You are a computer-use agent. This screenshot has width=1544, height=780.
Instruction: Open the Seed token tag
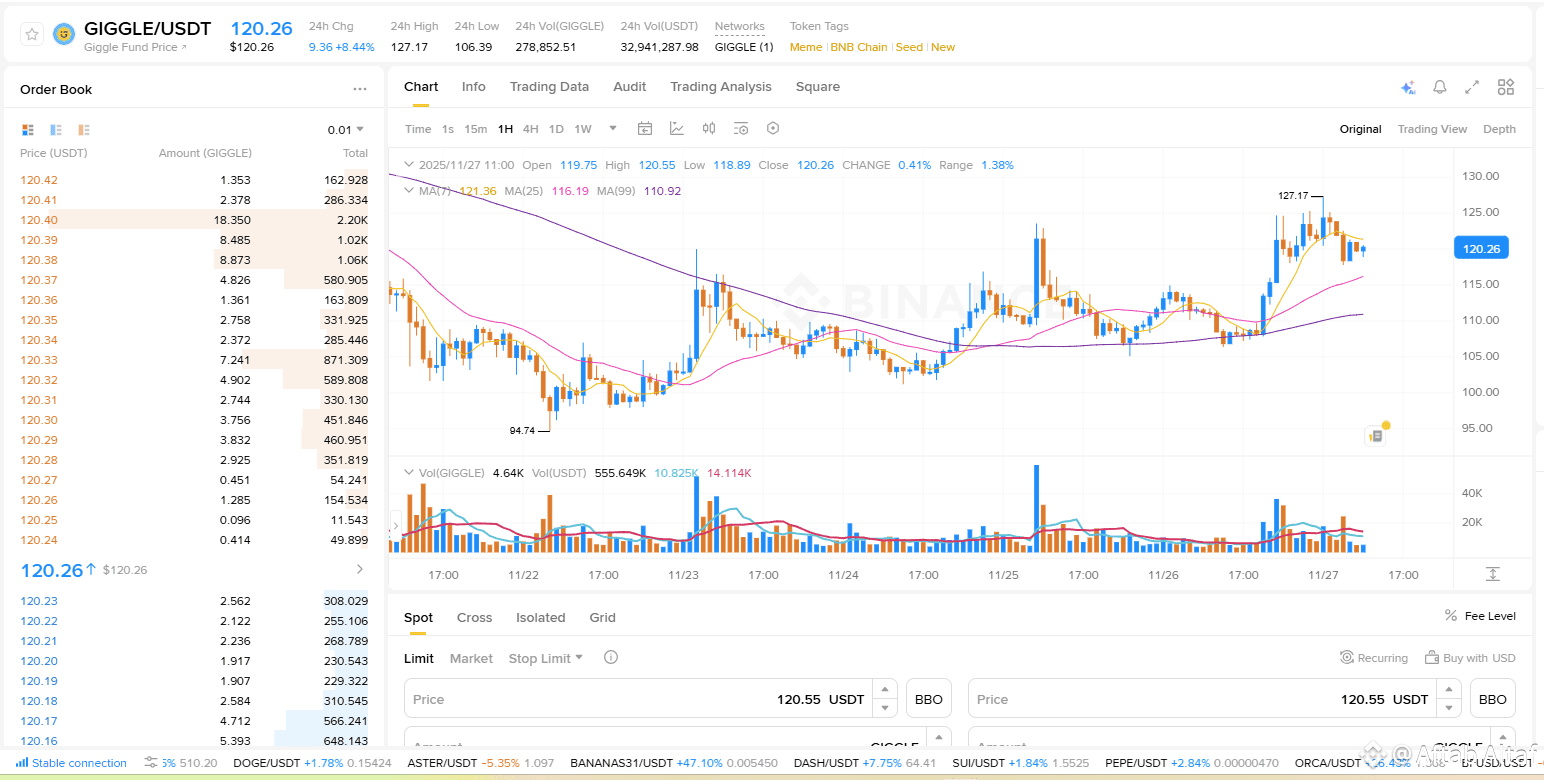tap(909, 47)
